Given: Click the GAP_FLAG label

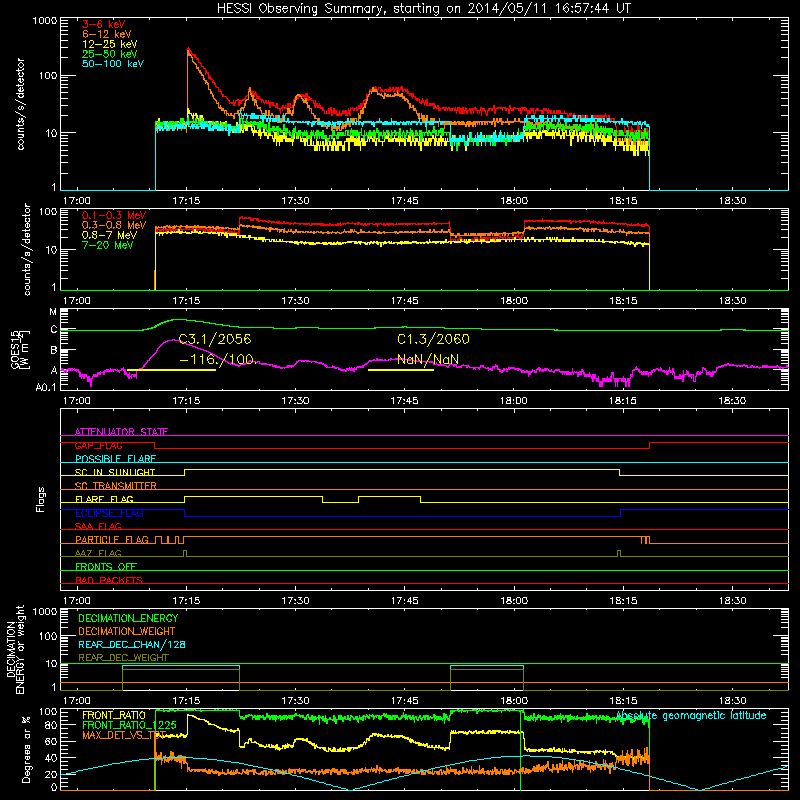Looking at the screenshot, I should click(98, 445).
